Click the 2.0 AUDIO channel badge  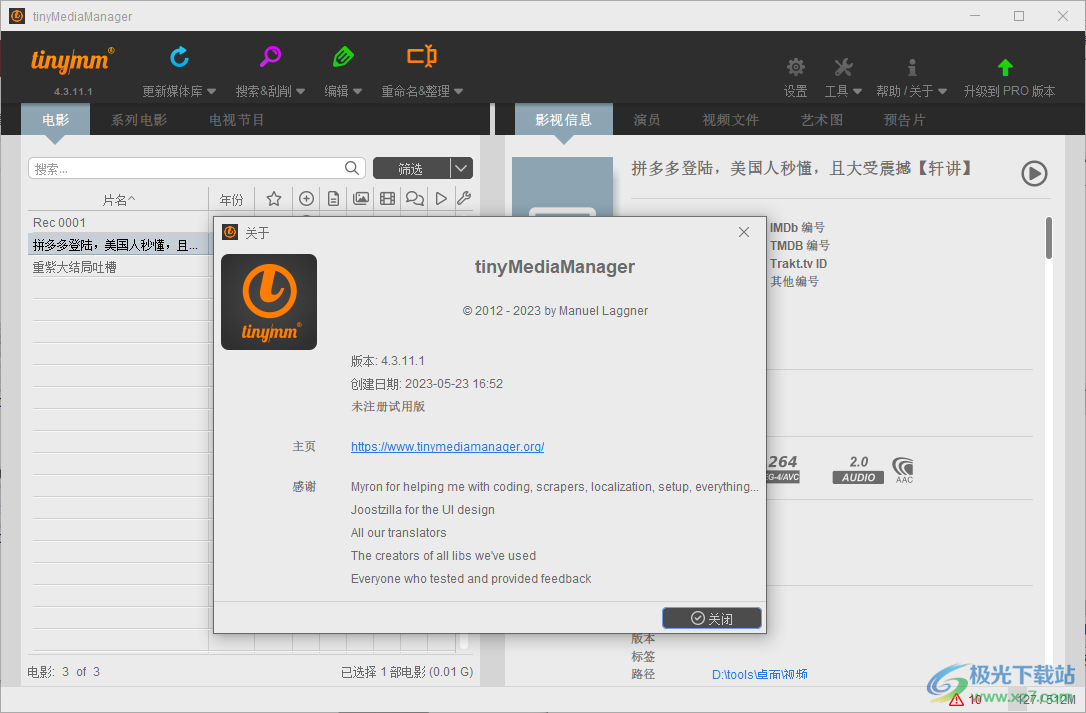[x=858, y=469]
